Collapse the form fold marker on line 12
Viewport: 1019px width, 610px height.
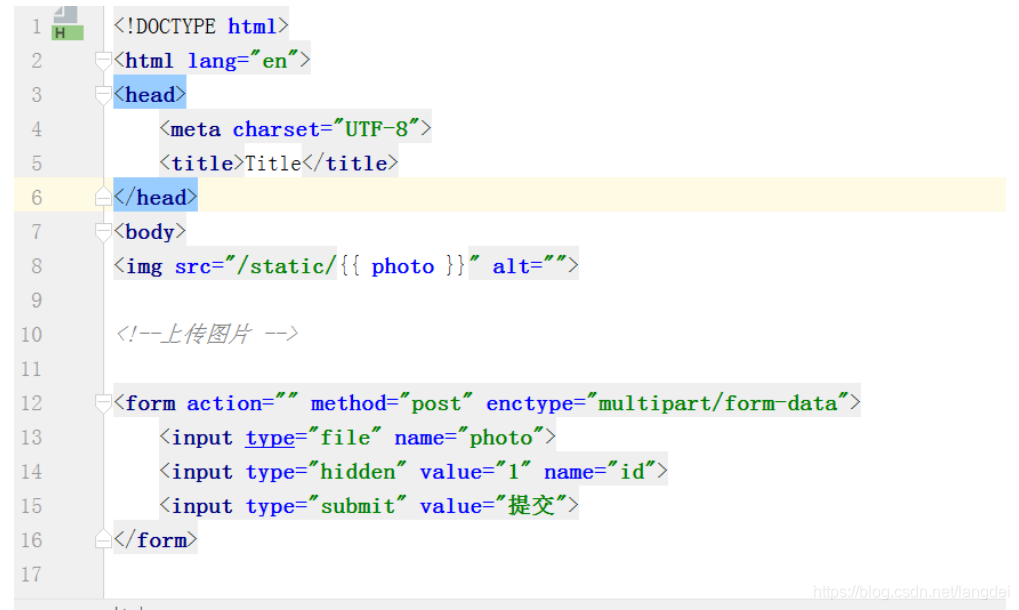(103, 403)
